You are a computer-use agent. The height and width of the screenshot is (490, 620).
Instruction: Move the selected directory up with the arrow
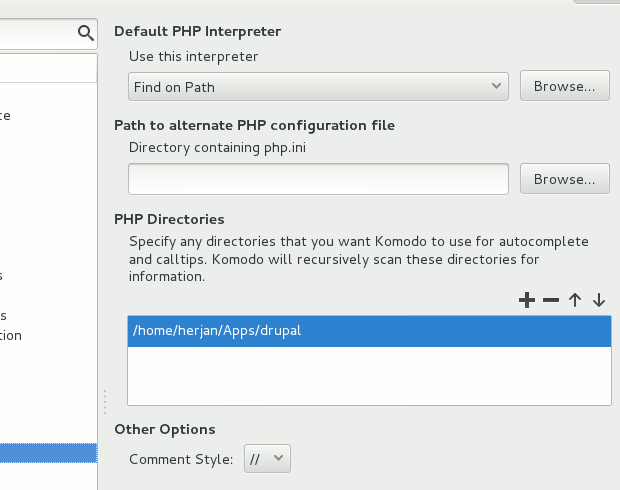tap(575, 300)
